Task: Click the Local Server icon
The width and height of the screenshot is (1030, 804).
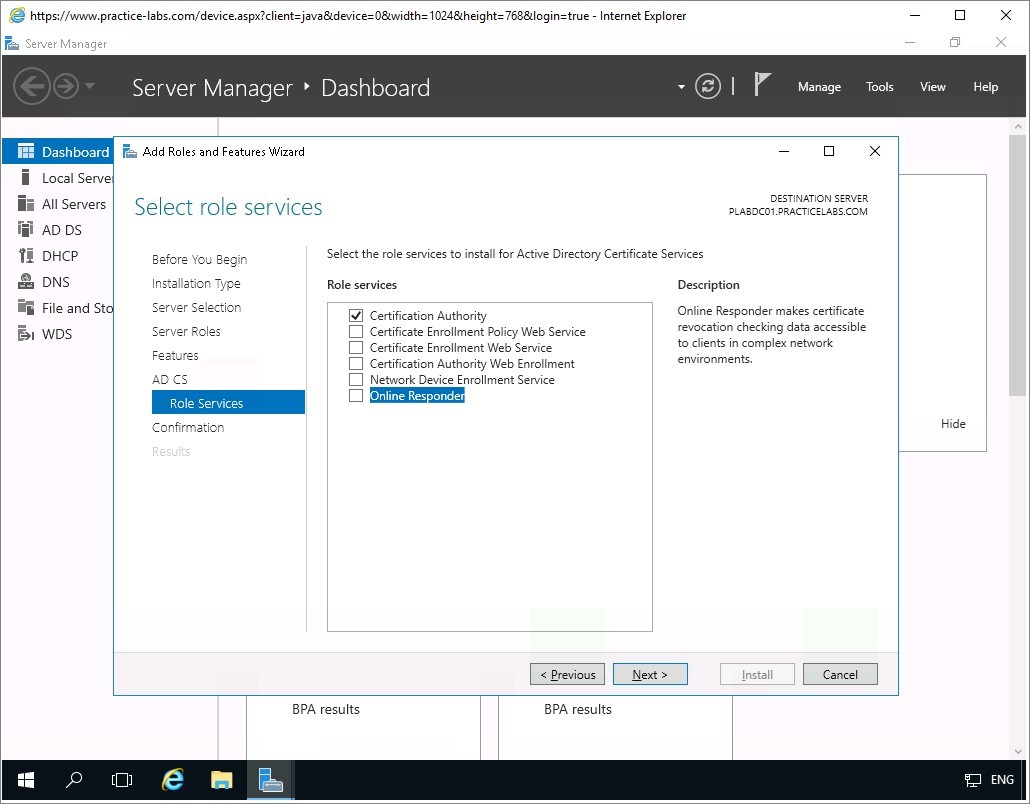Action: tap(26, 177)
